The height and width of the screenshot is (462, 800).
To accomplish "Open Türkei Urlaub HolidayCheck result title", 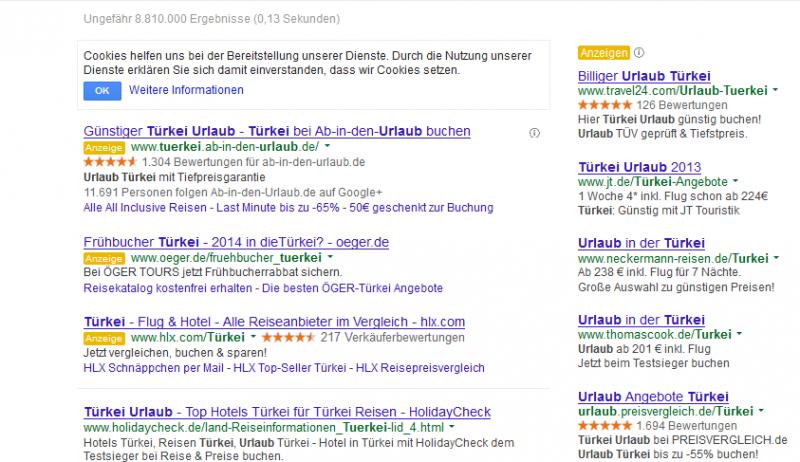I will coord(287,412).
